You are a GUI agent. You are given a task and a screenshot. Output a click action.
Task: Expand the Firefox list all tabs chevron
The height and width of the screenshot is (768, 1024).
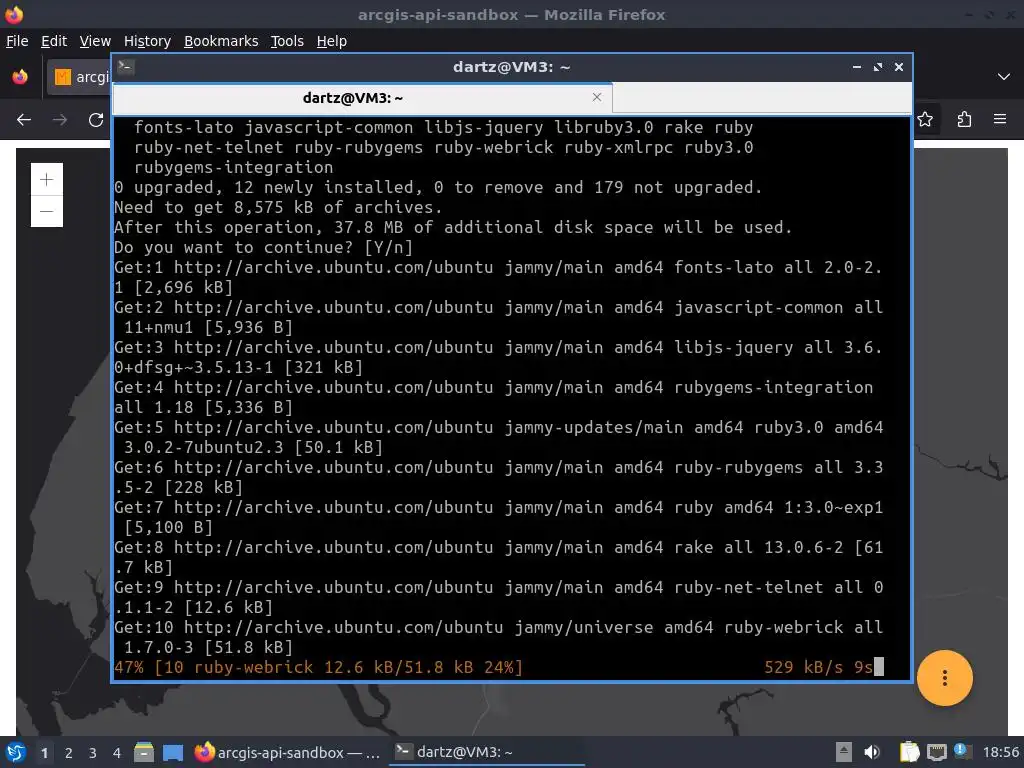(1004, 77)
